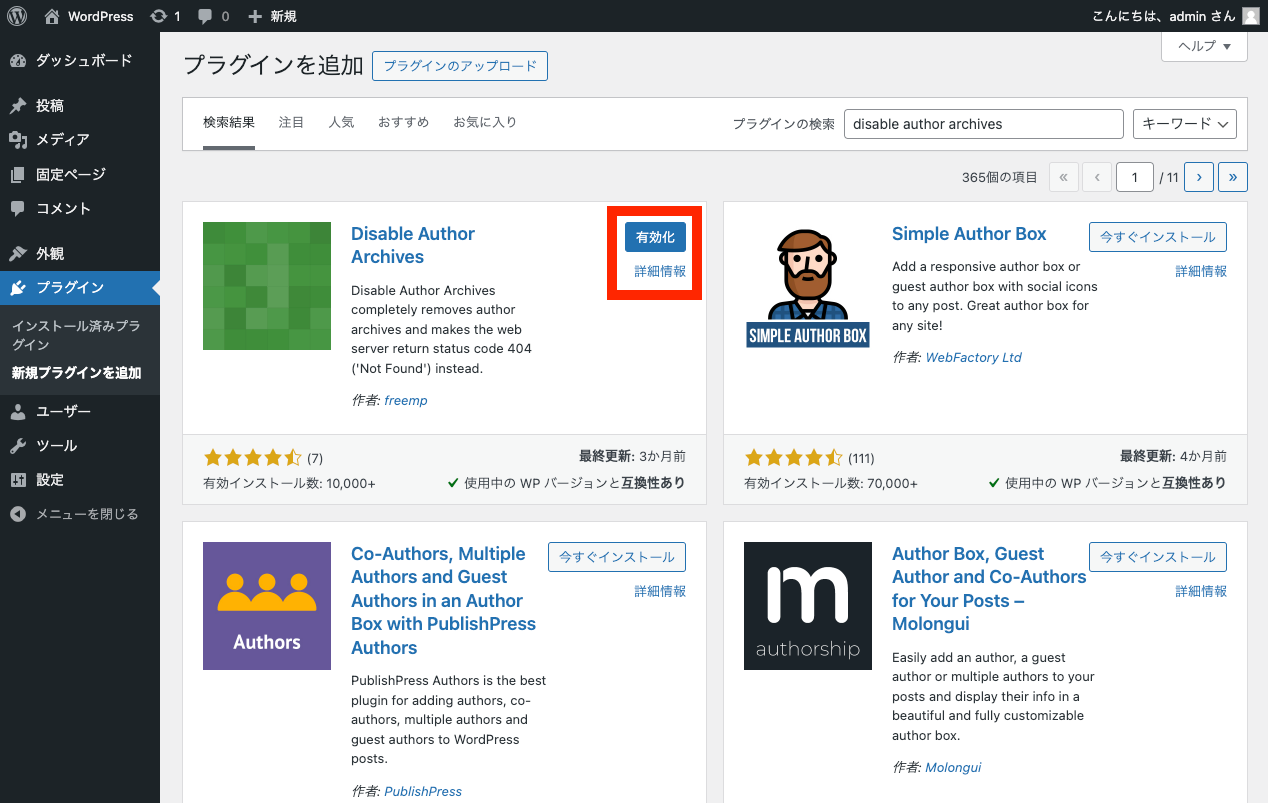This screenshot has width=1268, height=803.
Task: Open 固定ページ in the sidebar
Action: 80,174
